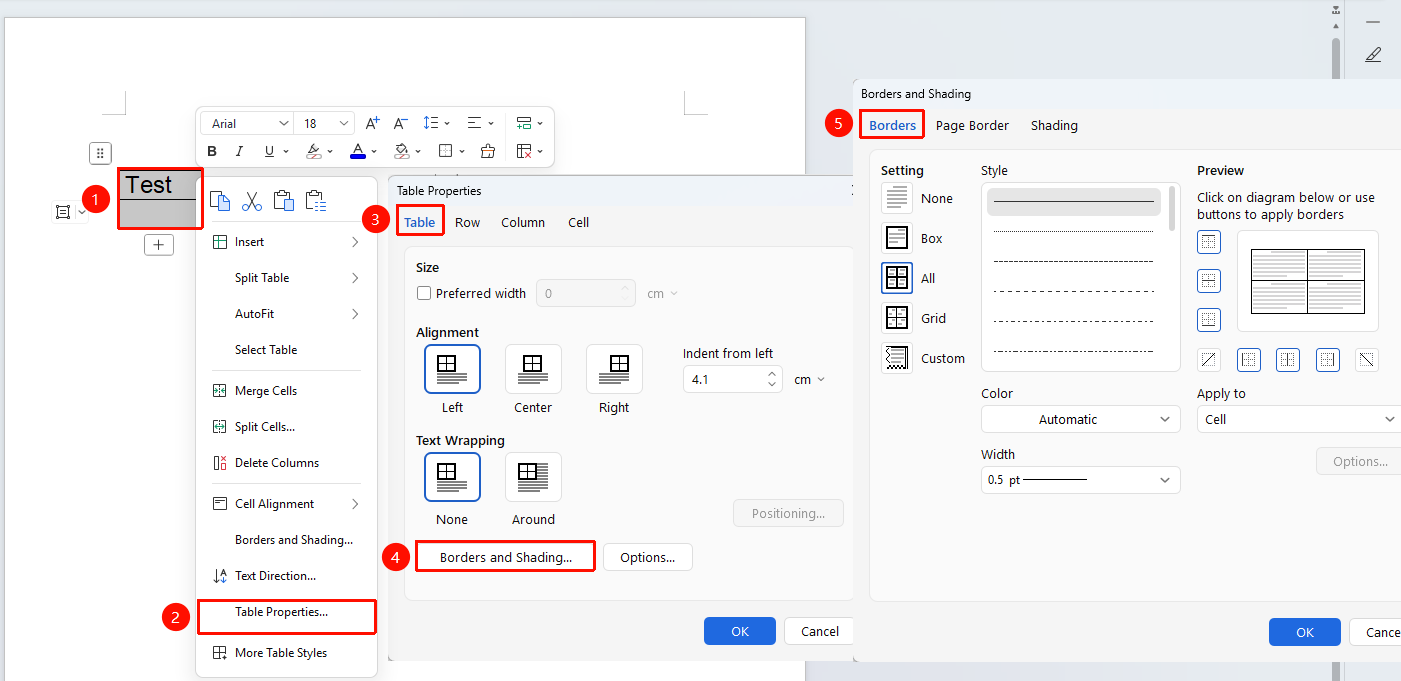Click the paste icon in context menu

(284, 201)
